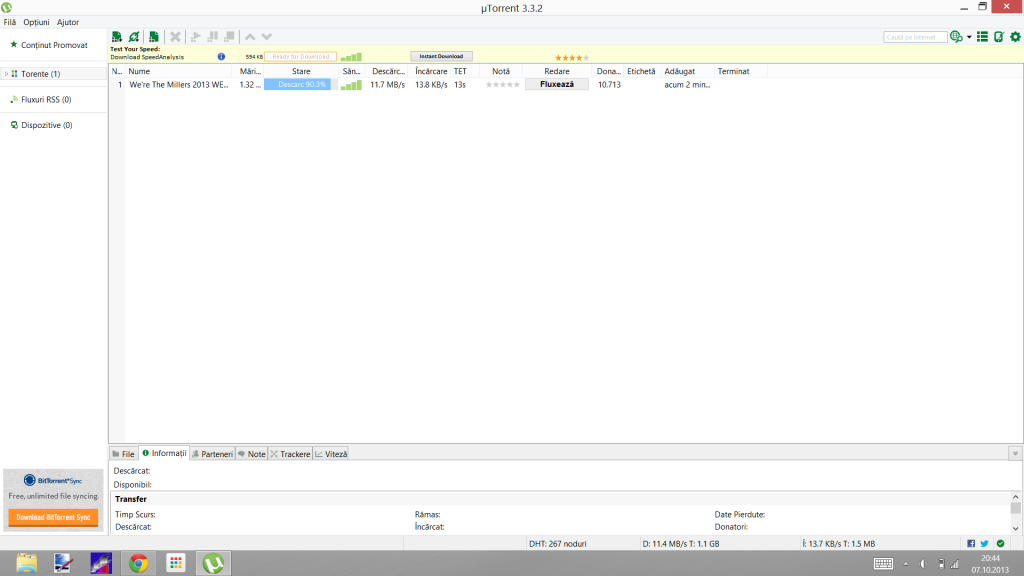Open the Opțiuni menu
Screen dimensions: 1024x576
pos(37,22)
